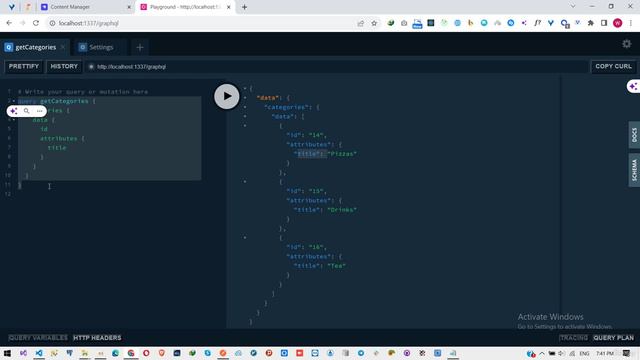Bookmark this page with the star icon
Viewport: 640px width, 360px height.
[x=374, y=23]
